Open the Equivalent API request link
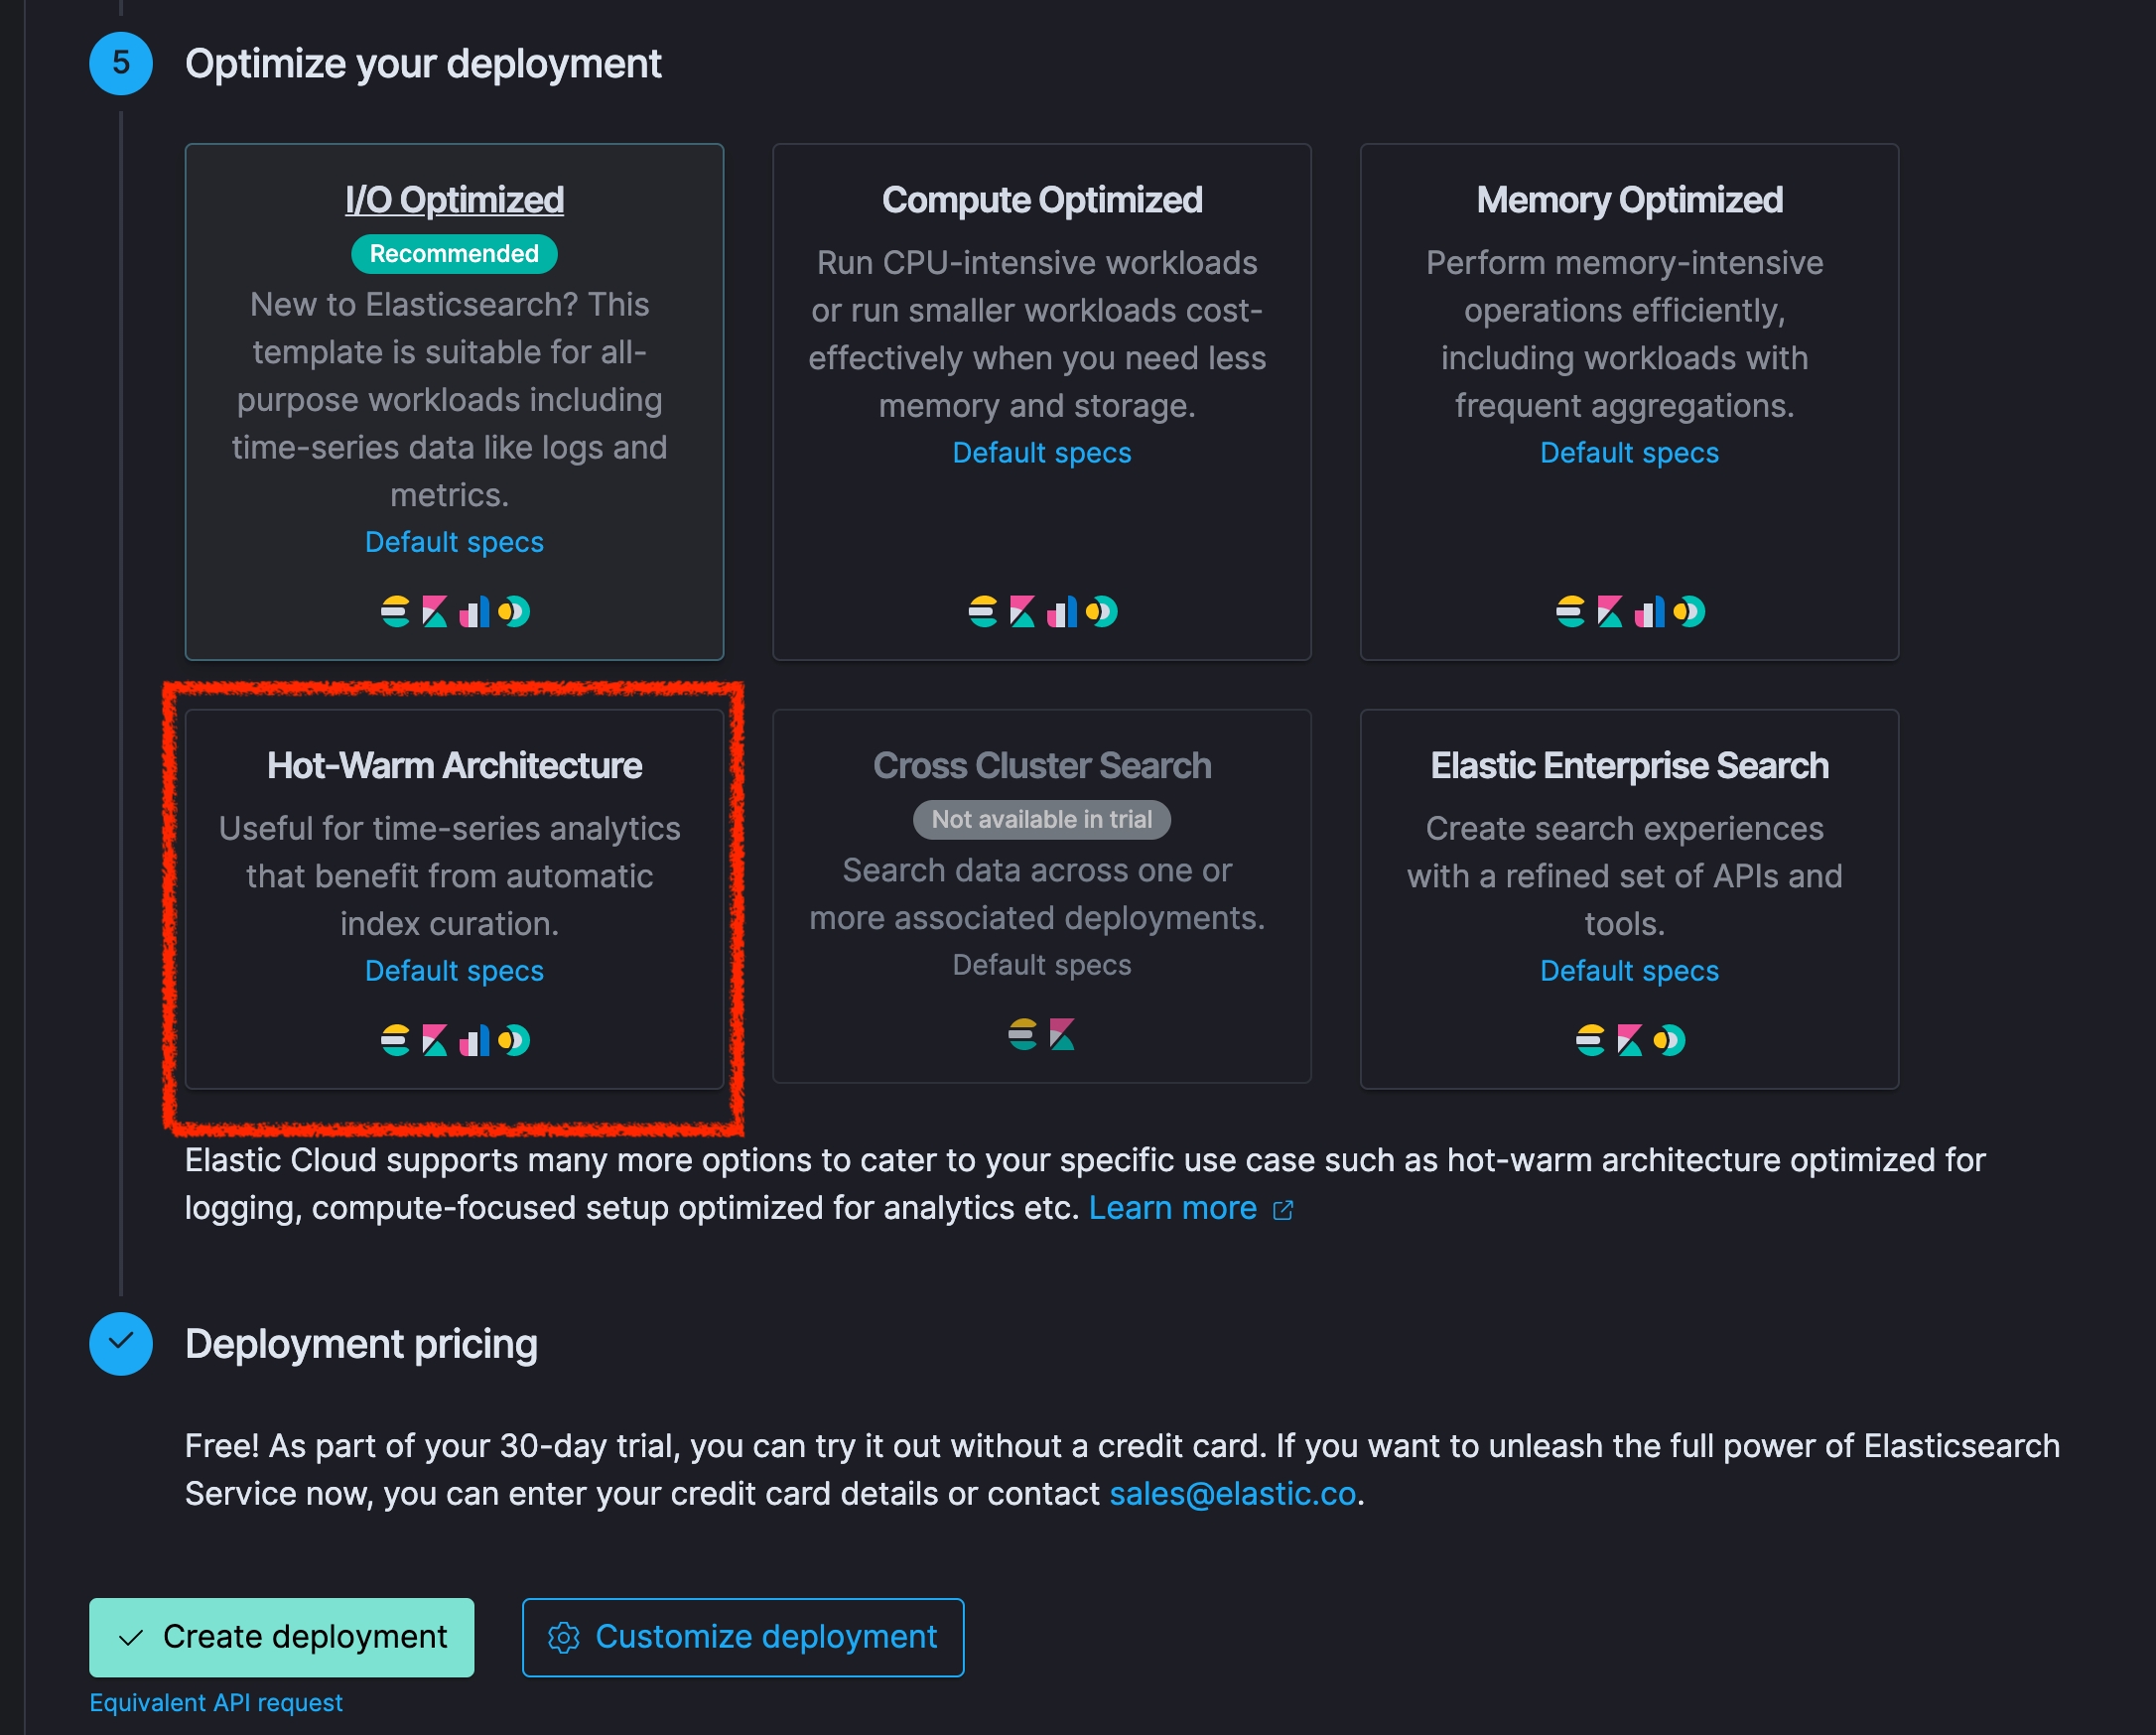The height and width of the screenshot is (1735, 2156). 216,1702
